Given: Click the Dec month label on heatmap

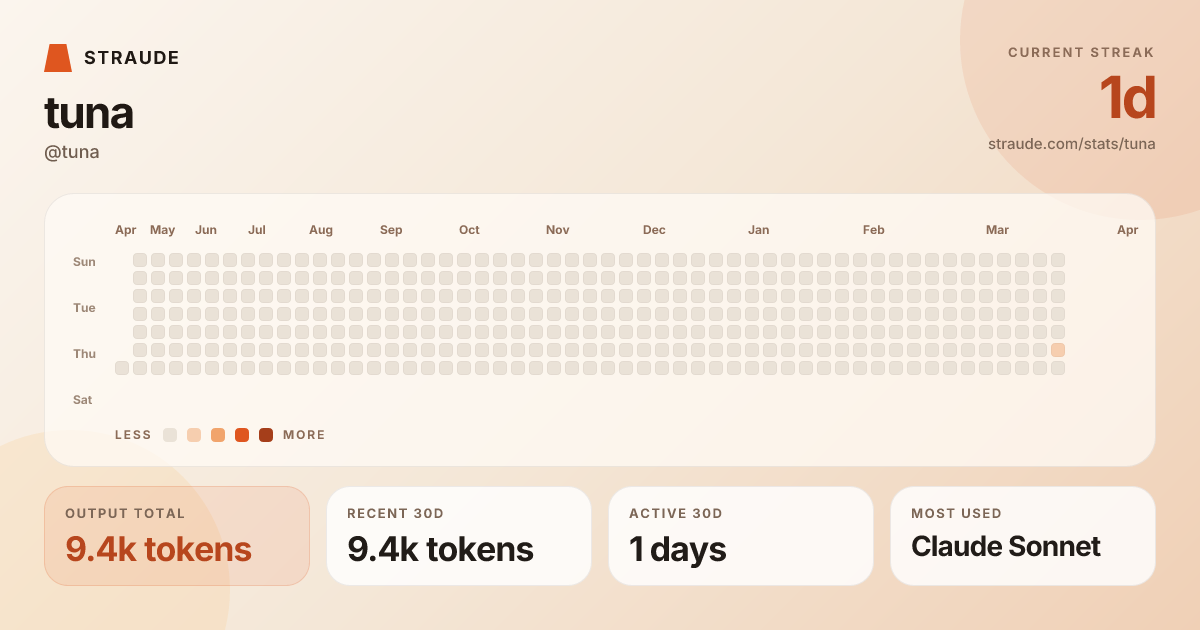Looking at the screenshot, I should coord(654,230).
